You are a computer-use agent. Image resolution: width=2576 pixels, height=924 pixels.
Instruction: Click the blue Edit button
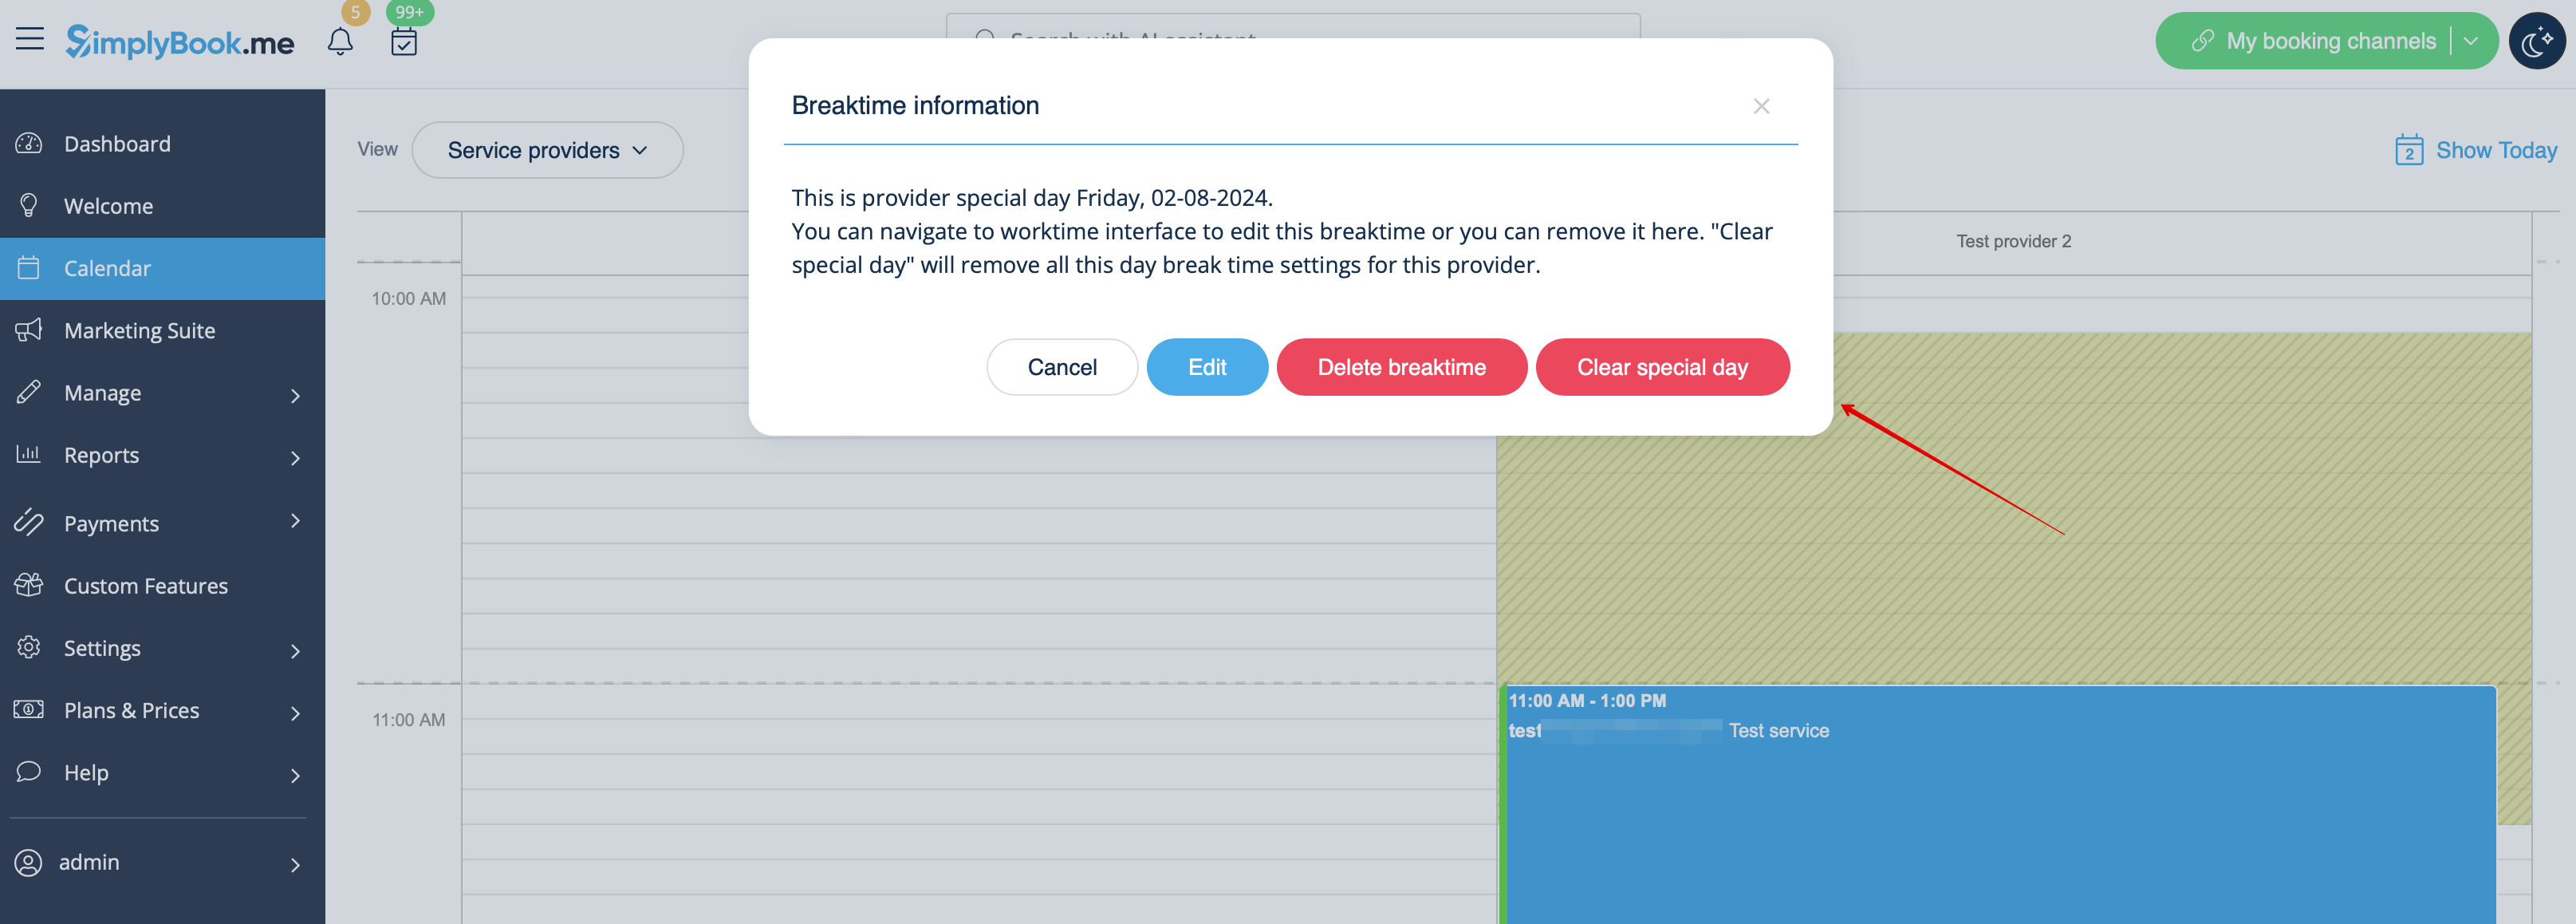point(1207,367)
